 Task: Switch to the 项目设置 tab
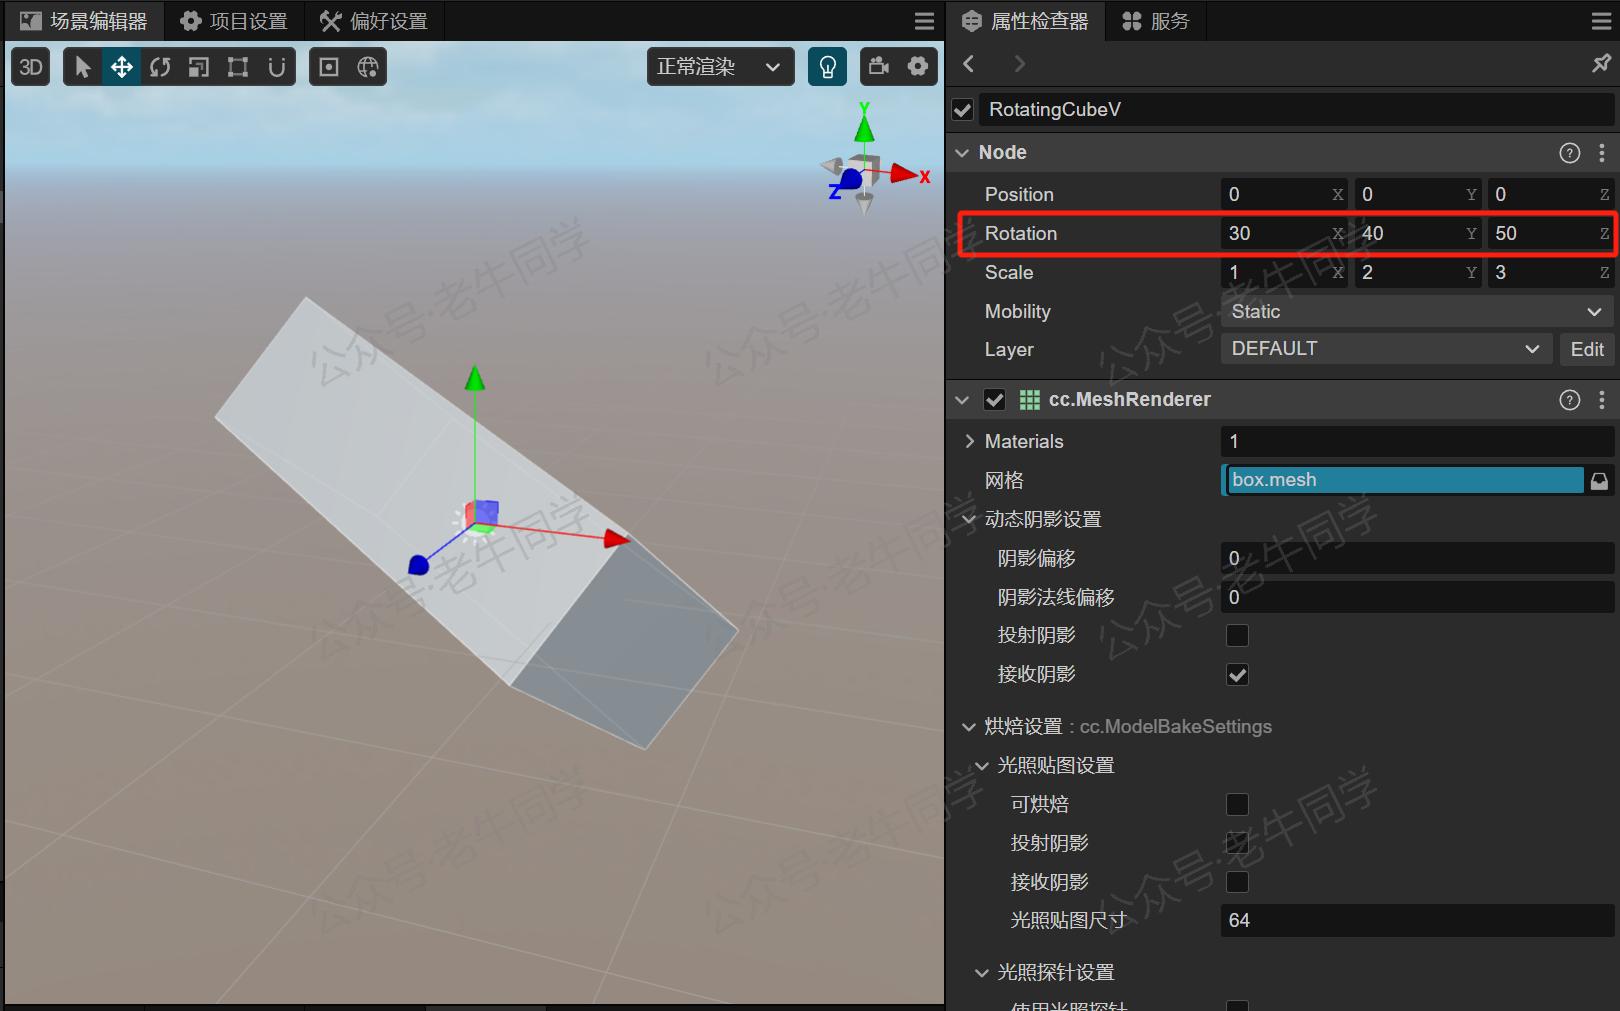[234, 21]
